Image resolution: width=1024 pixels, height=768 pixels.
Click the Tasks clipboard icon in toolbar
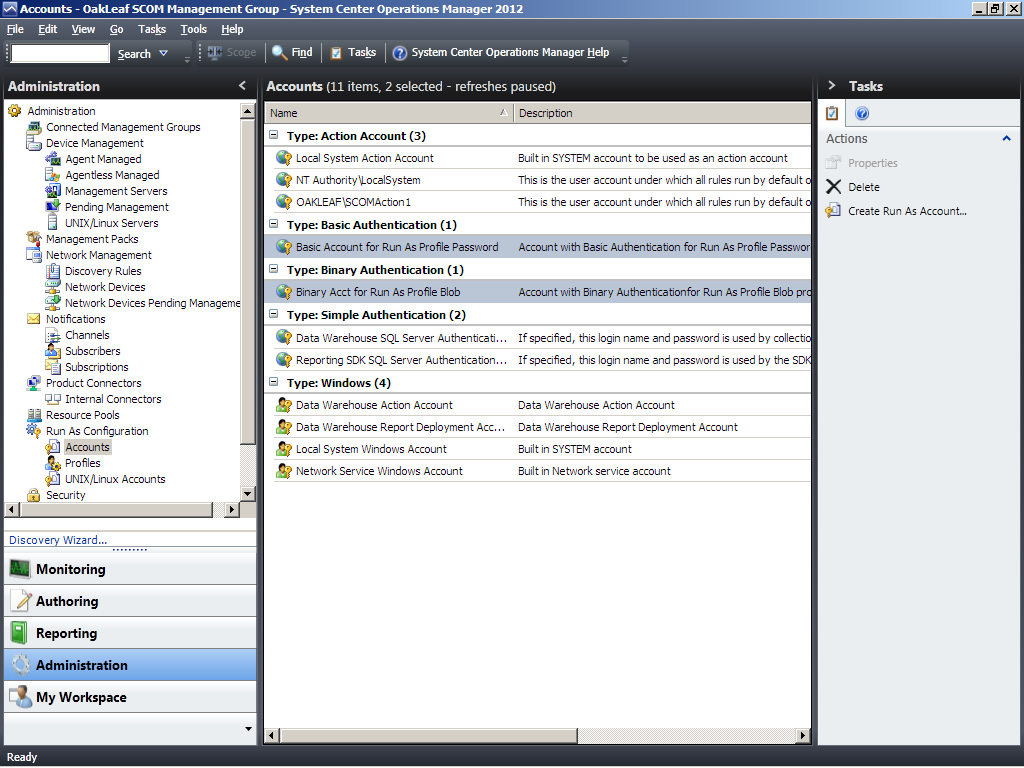point(336,53)
